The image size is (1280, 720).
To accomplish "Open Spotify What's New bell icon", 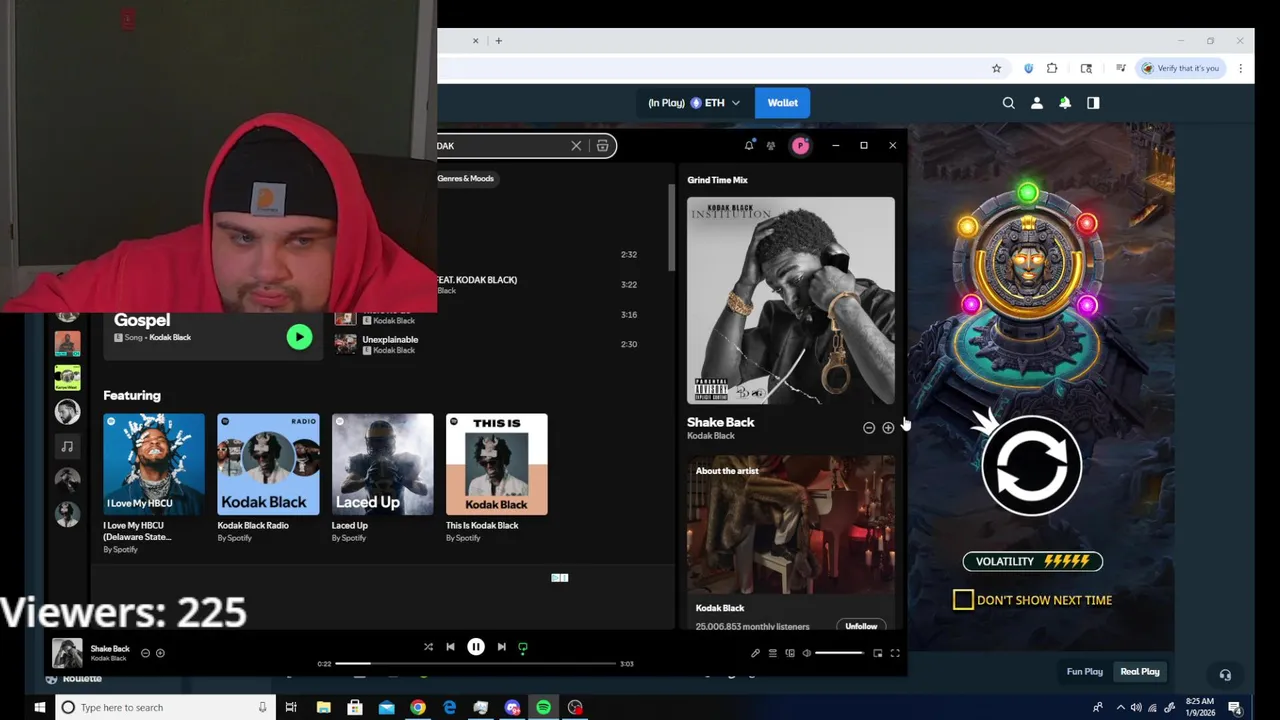I will tap(749, 145).
